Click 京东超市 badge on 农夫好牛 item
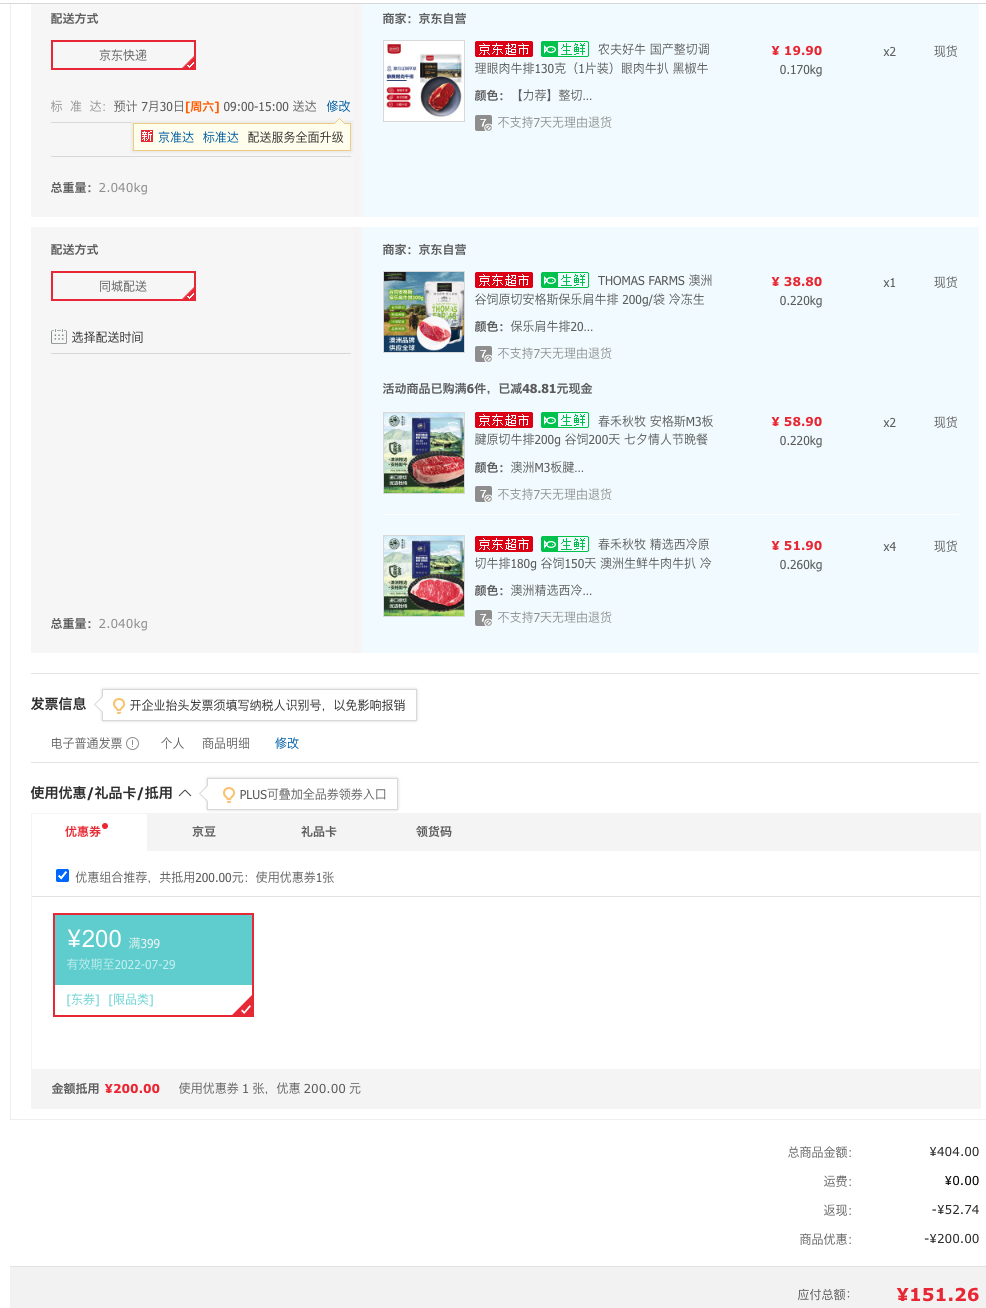Image resolution: width=986 pixels, height=1308 pixels. (x=504, y=49)
